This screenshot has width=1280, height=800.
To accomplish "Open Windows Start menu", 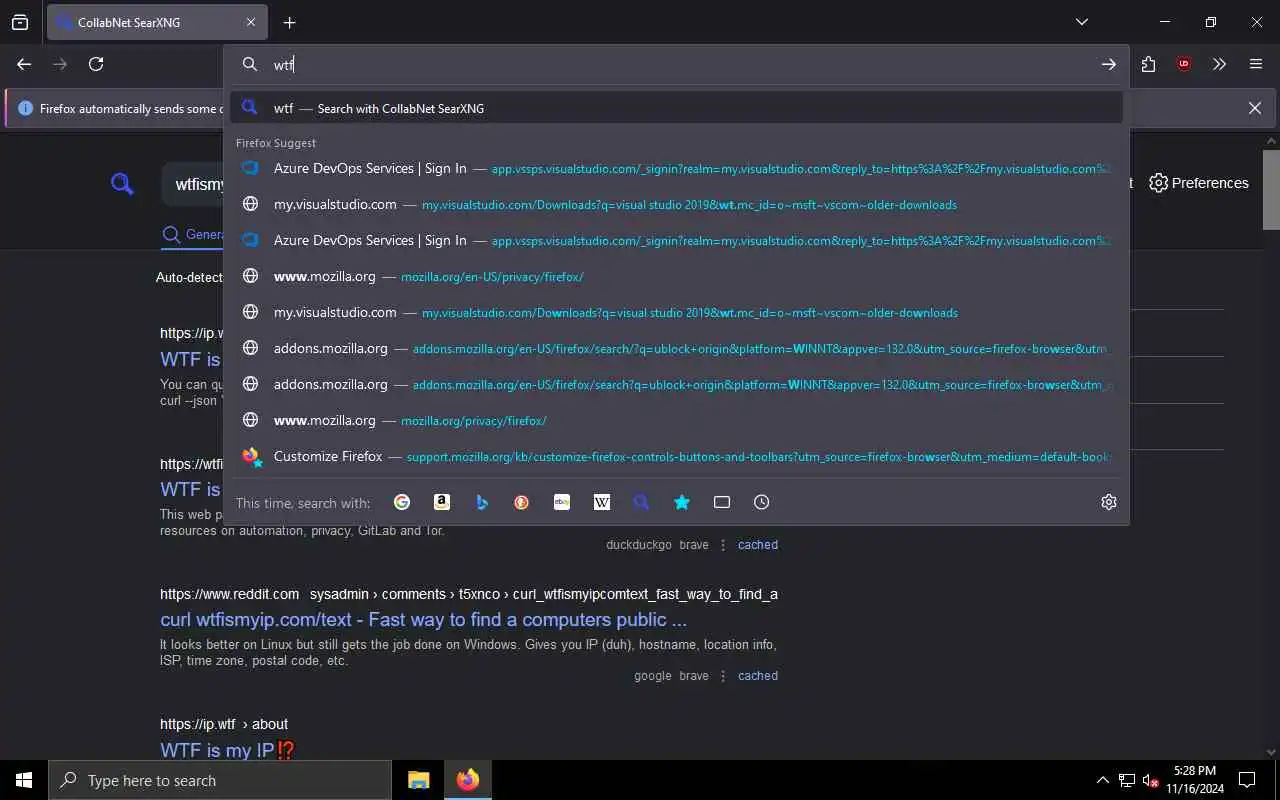I will click(x=24, y=780).
